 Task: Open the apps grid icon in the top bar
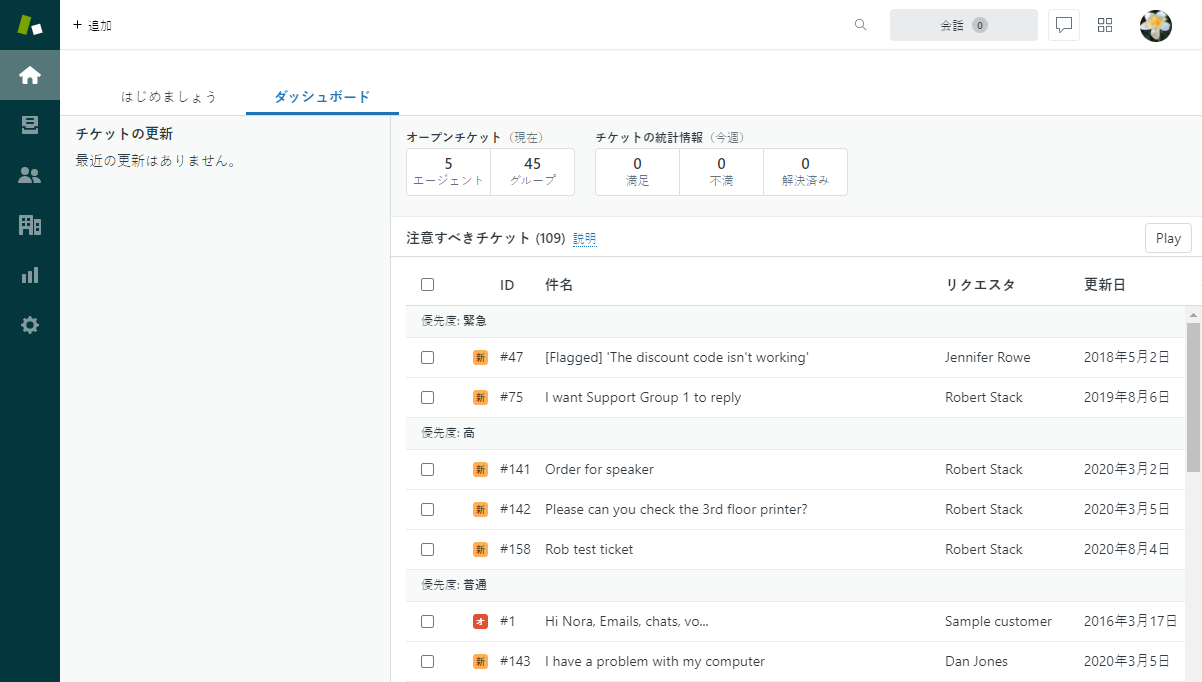(1105, 25)
